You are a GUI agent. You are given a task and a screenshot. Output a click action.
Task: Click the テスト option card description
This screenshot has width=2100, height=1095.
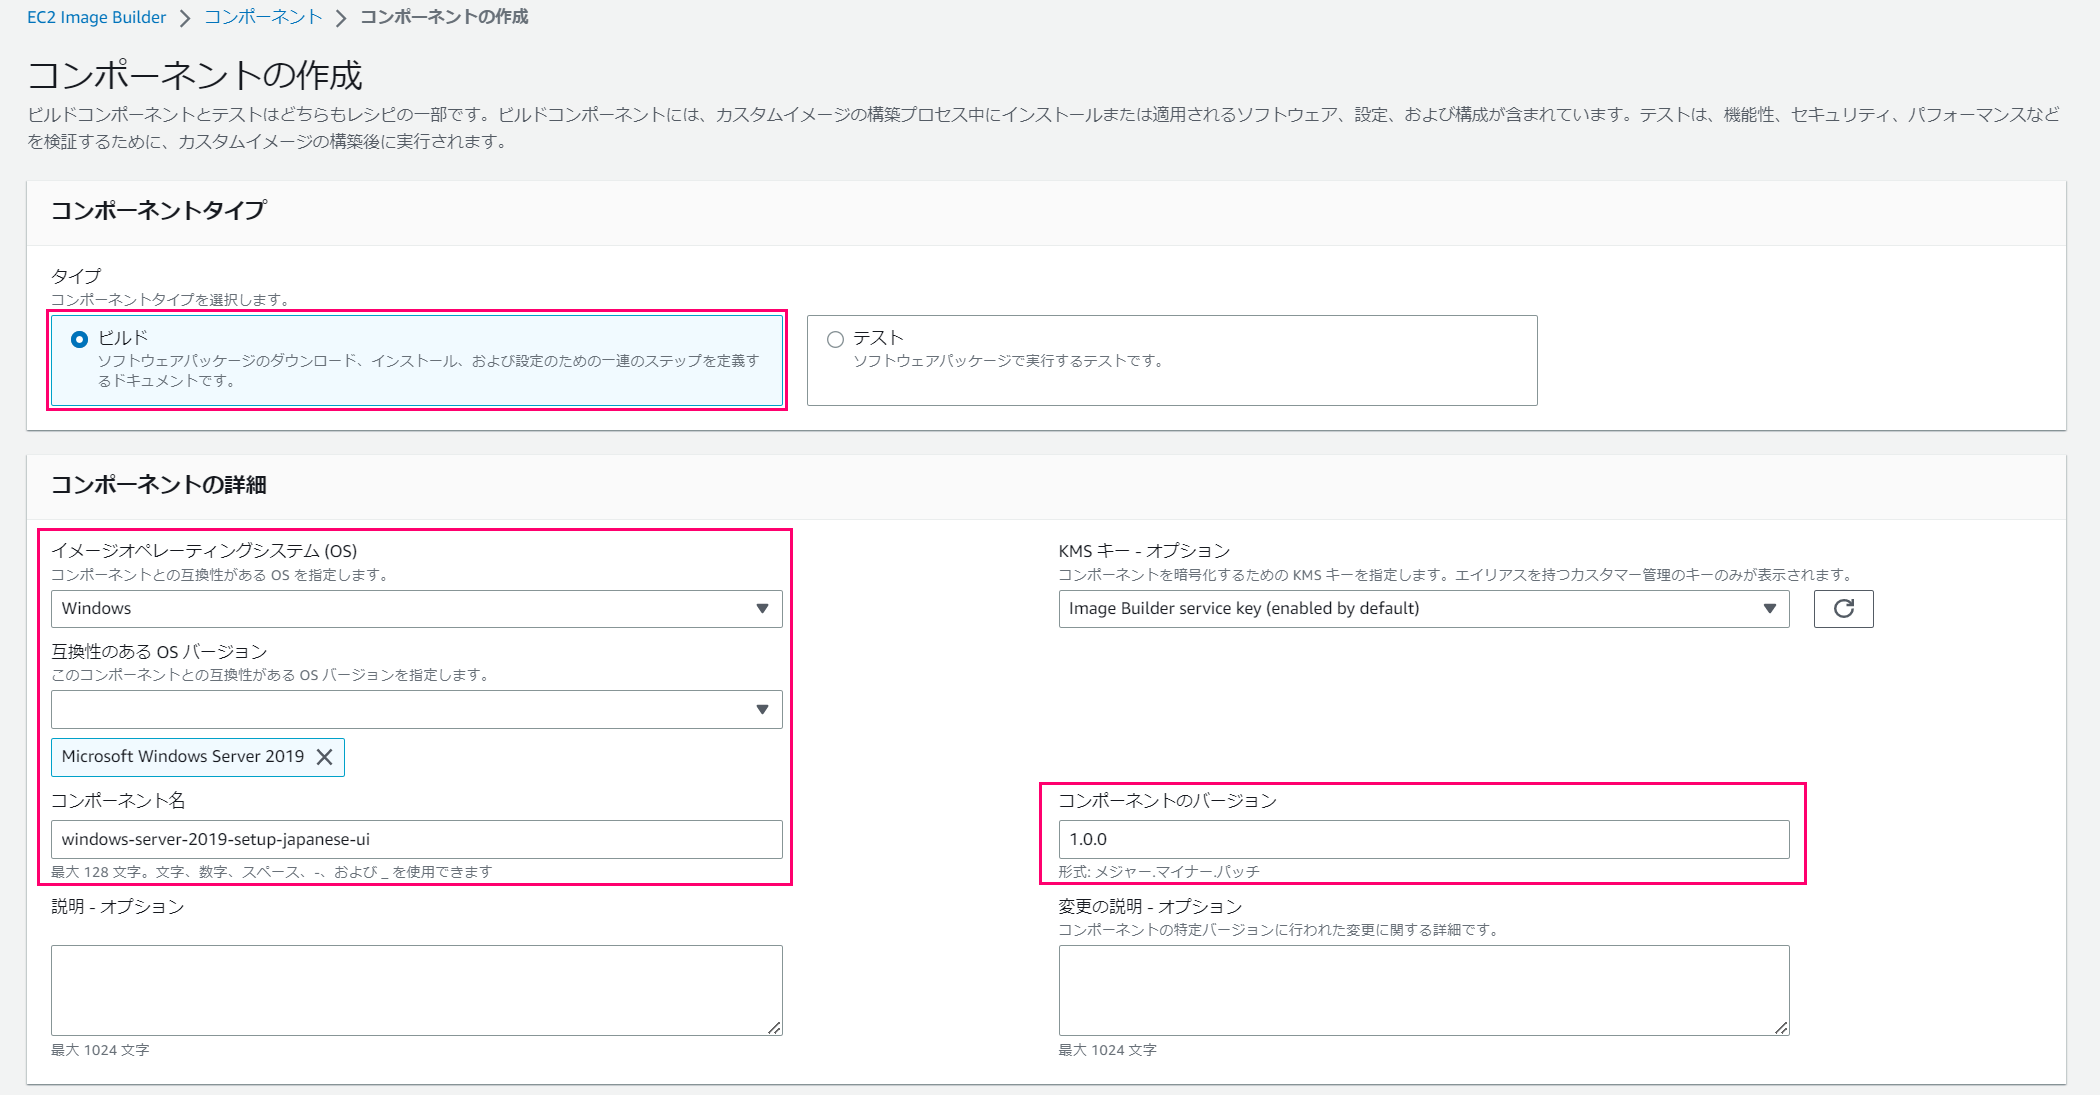(1008, 361)
